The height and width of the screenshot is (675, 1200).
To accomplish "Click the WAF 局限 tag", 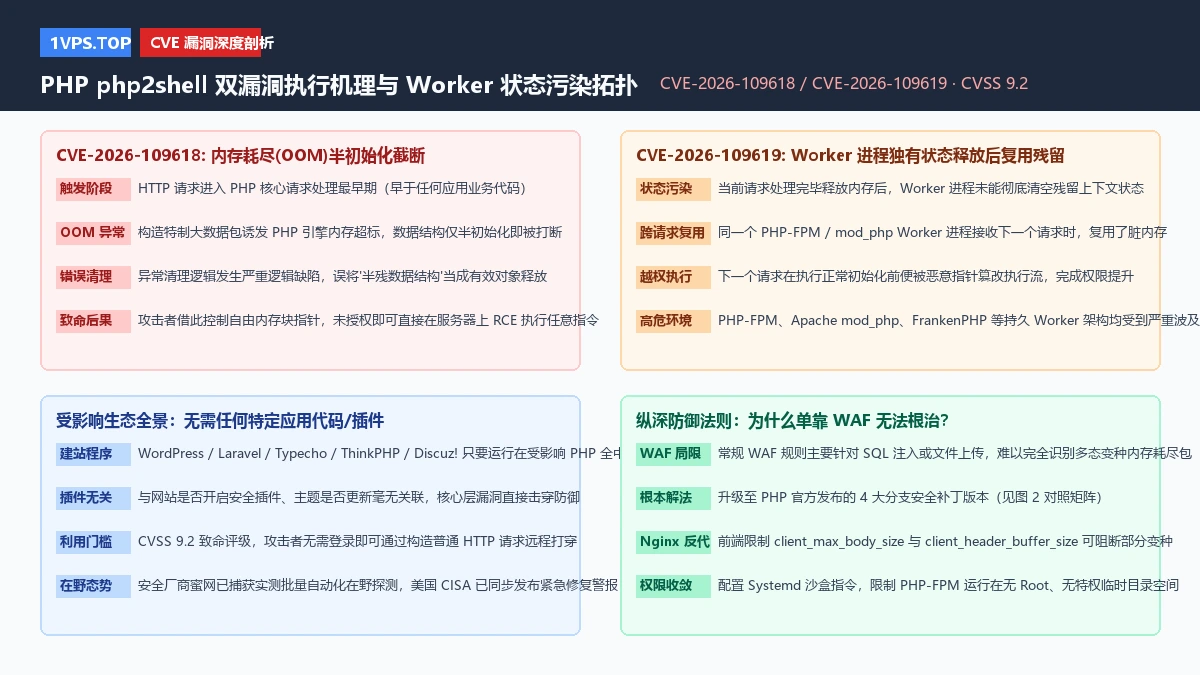I will point(673,454).
